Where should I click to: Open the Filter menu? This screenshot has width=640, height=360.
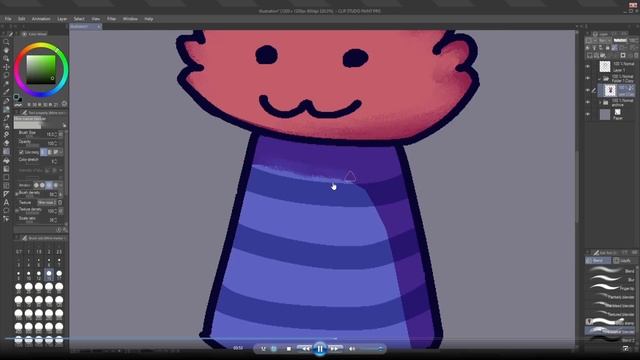coord(111,19)
